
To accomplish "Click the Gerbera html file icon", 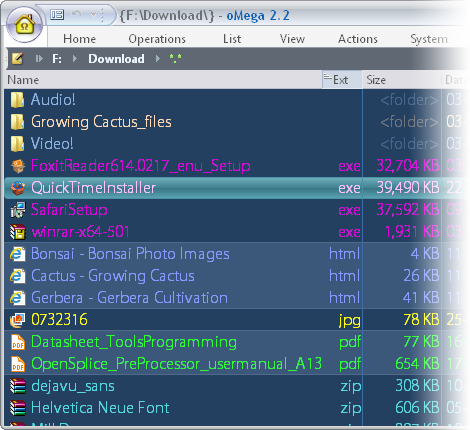I will coord(18,298).
